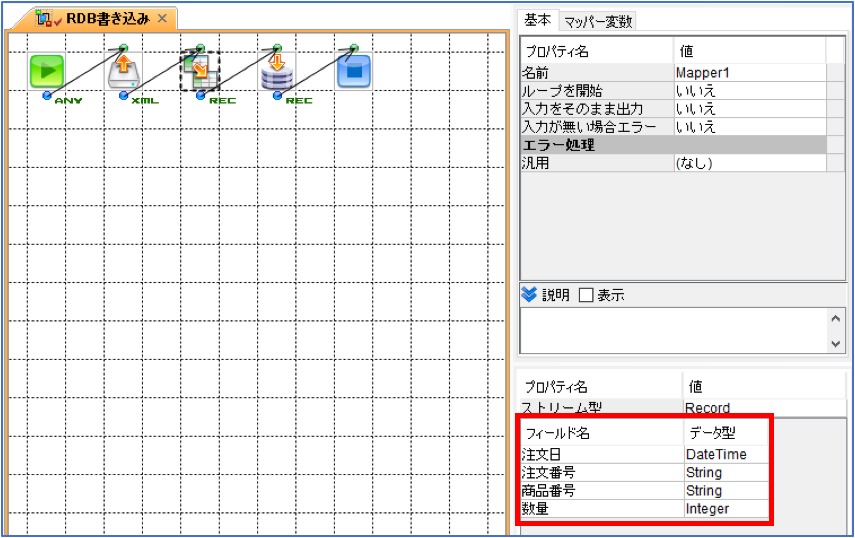
Task: Click the lower プロパティ名 column header
Action: tap(600, 386)
